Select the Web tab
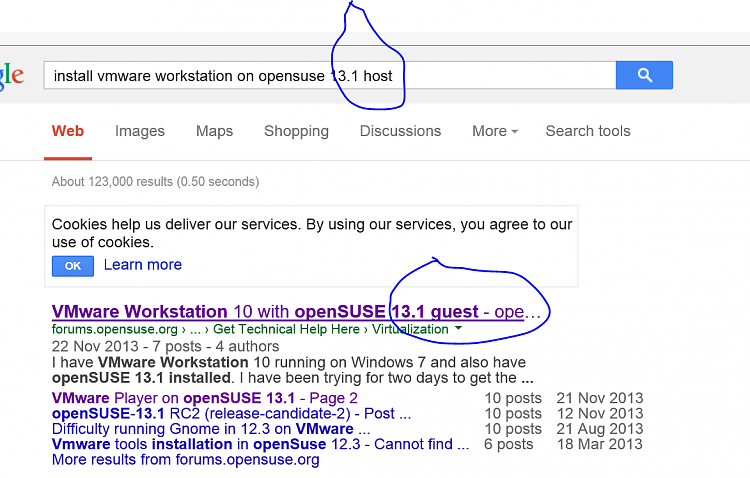750x478 pixels. (x=68, y=131)
